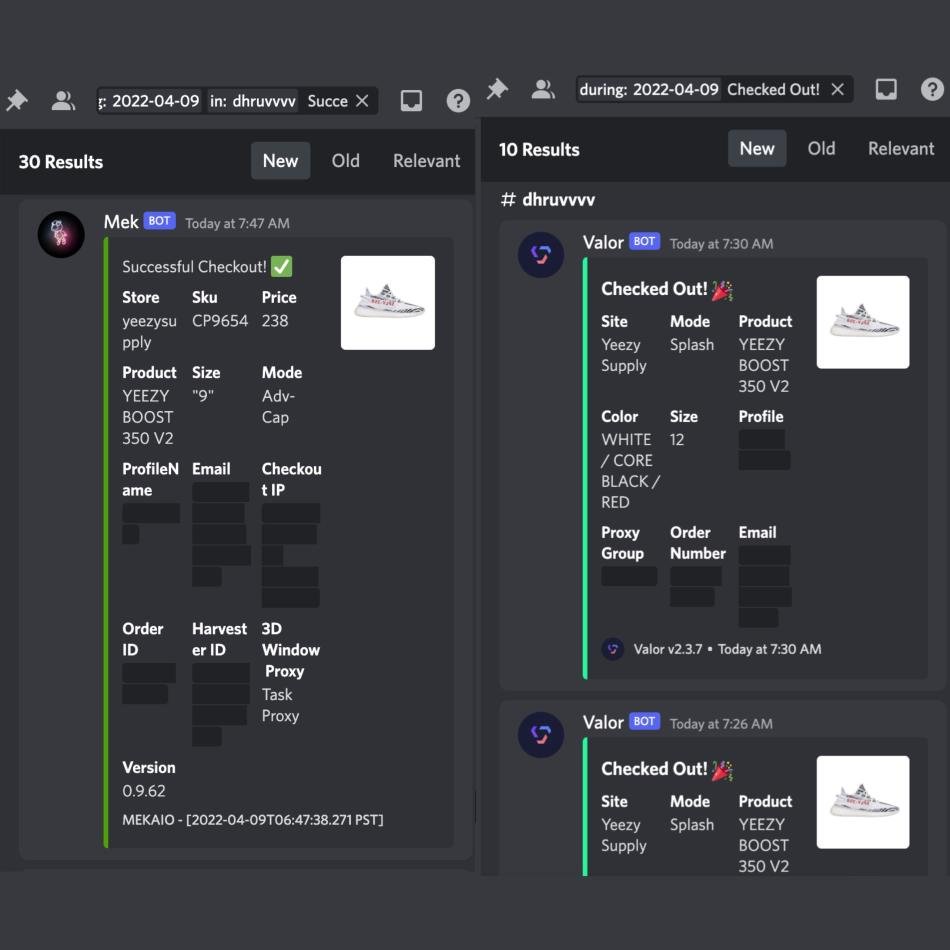
Task: Open pinned messages in left Discord panel
Action: 17,100
